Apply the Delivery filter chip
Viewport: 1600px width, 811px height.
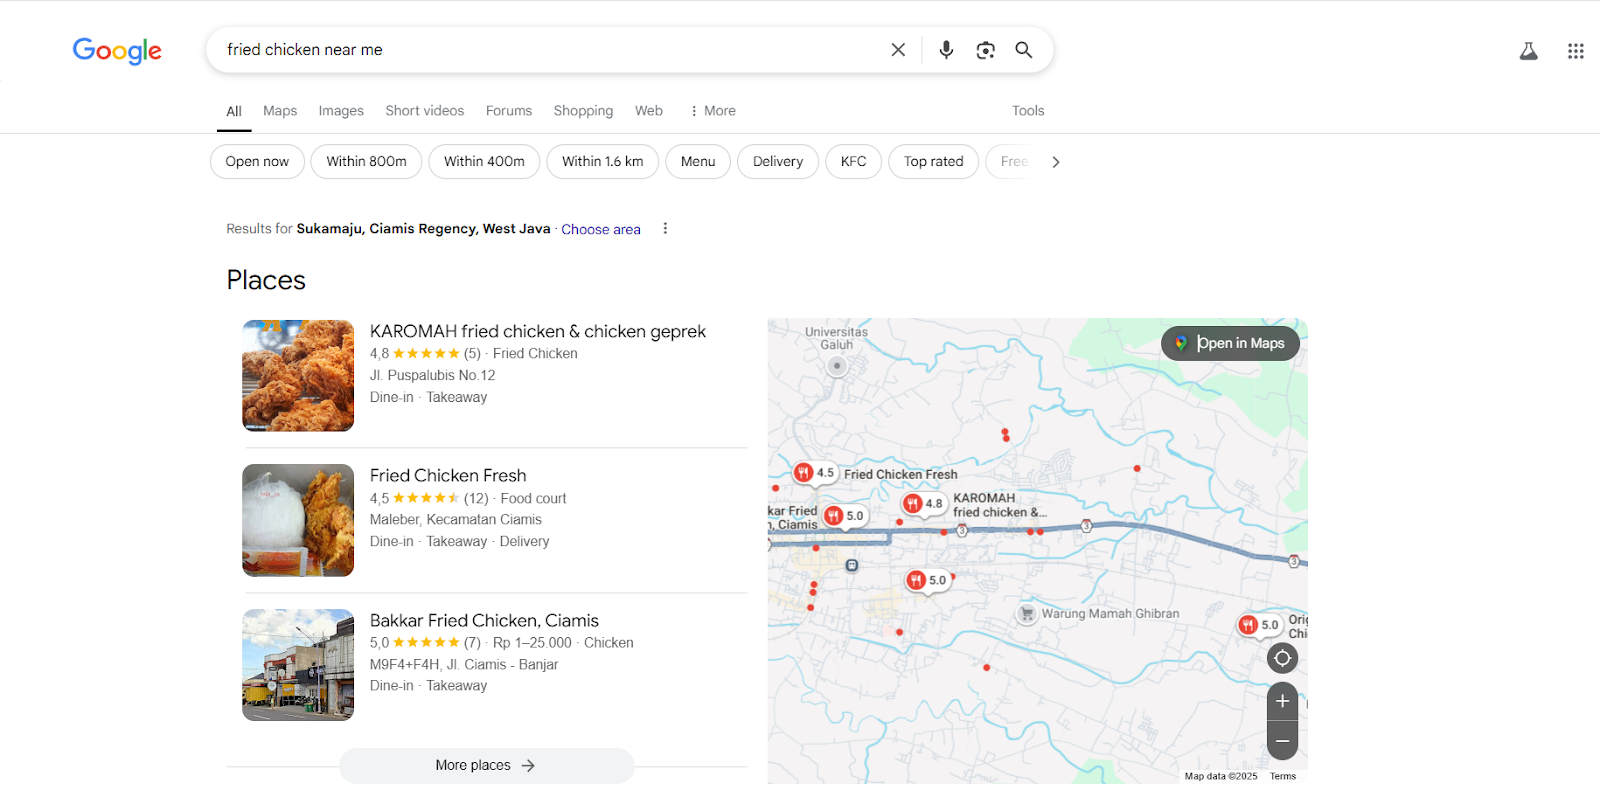tap(778, 162)
